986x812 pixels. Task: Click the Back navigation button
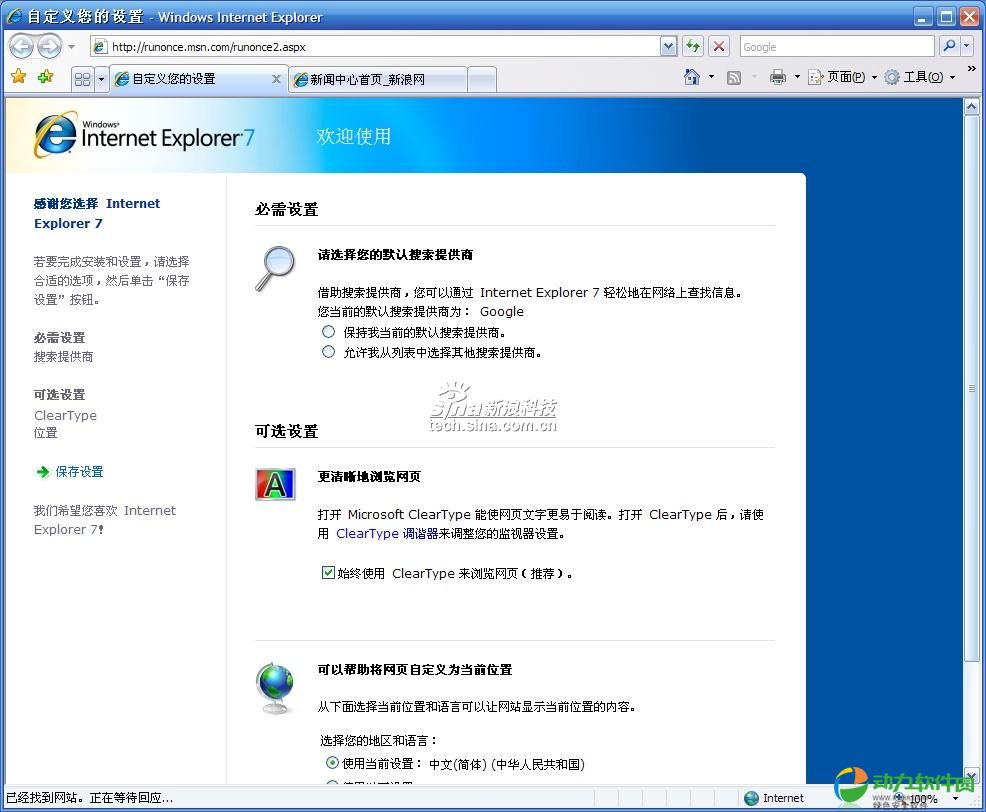coord(23,46)
